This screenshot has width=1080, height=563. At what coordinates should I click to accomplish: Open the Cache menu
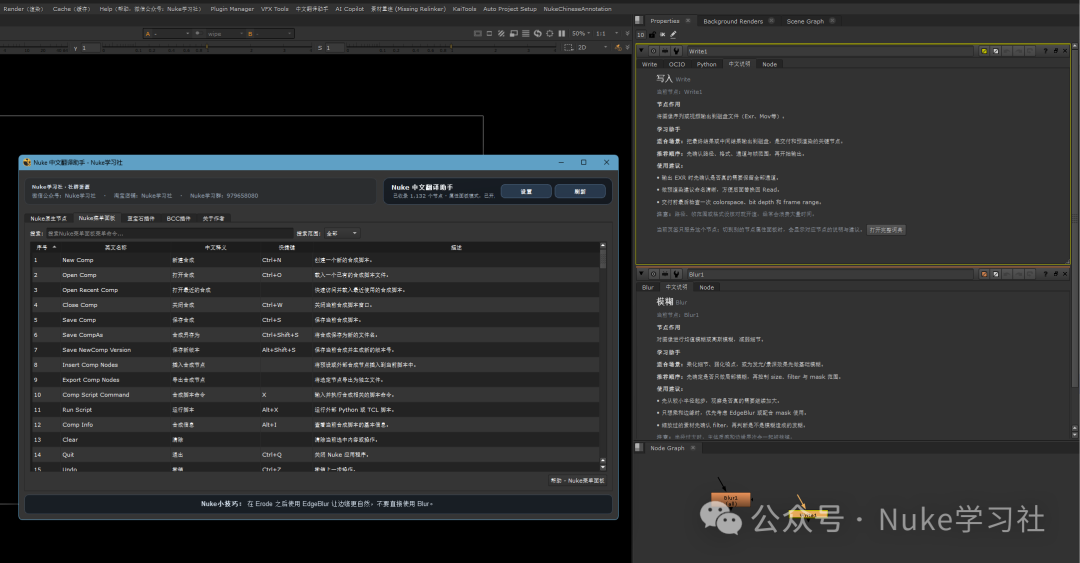71,9
